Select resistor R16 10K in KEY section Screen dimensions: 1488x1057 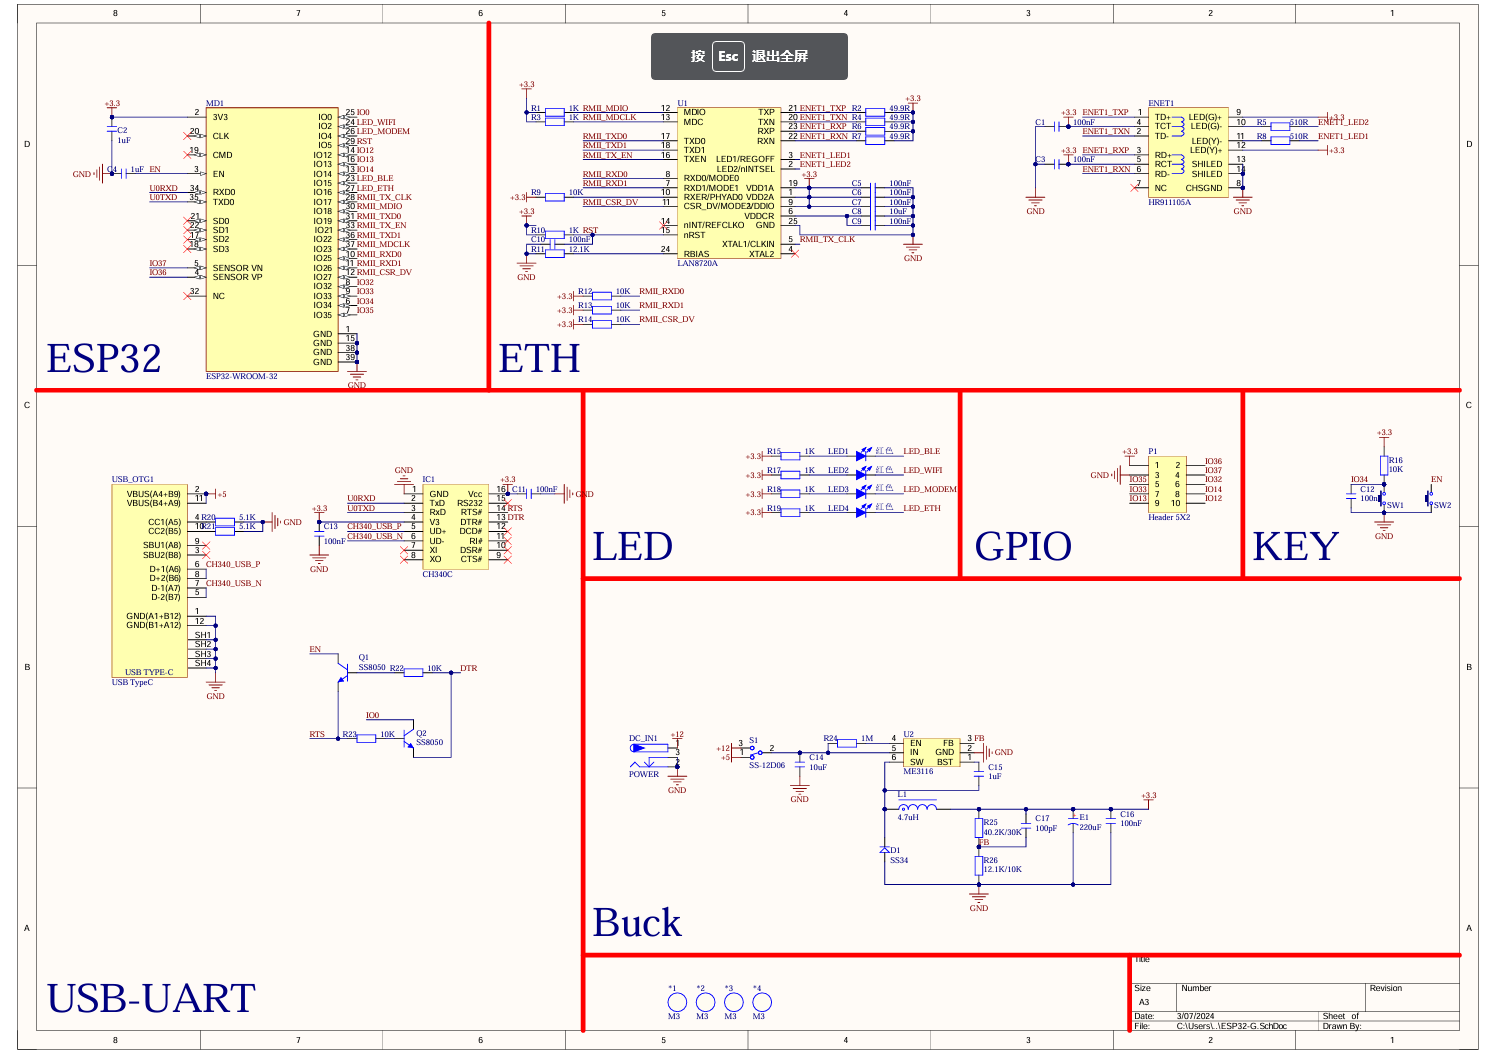click(1383, 466)
